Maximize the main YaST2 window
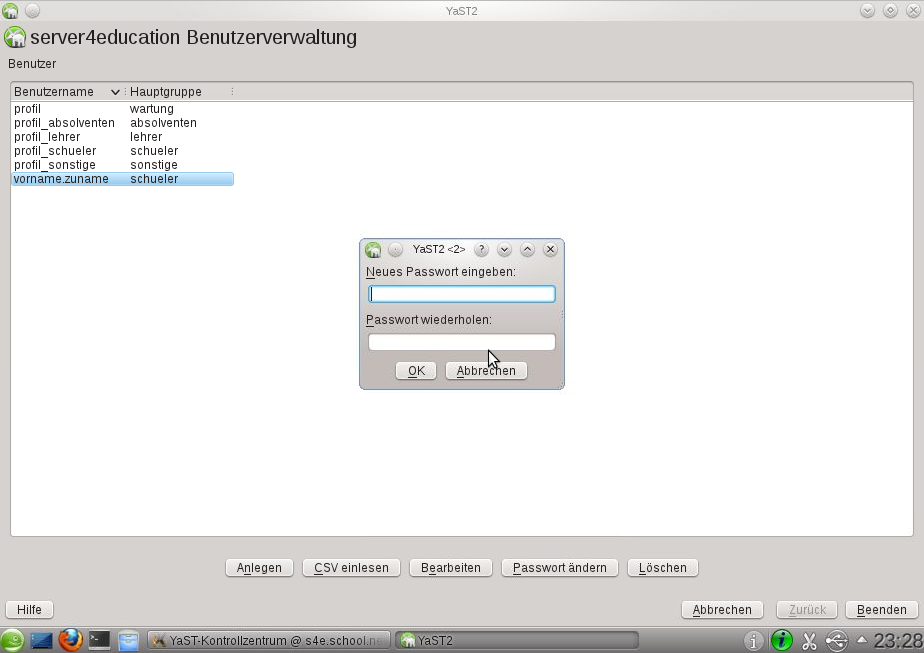Viewport: 924px width, 653px height. pos(890,11)
